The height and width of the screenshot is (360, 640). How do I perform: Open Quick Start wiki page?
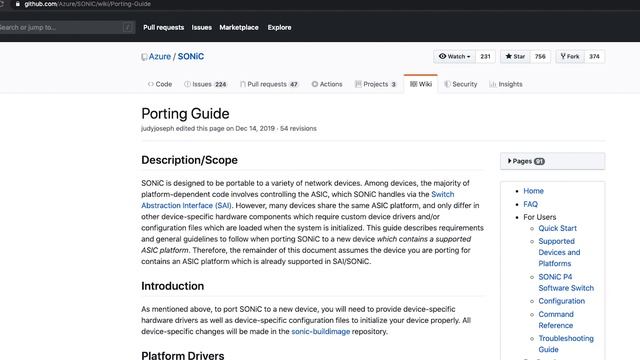click(x=558, y=228)
